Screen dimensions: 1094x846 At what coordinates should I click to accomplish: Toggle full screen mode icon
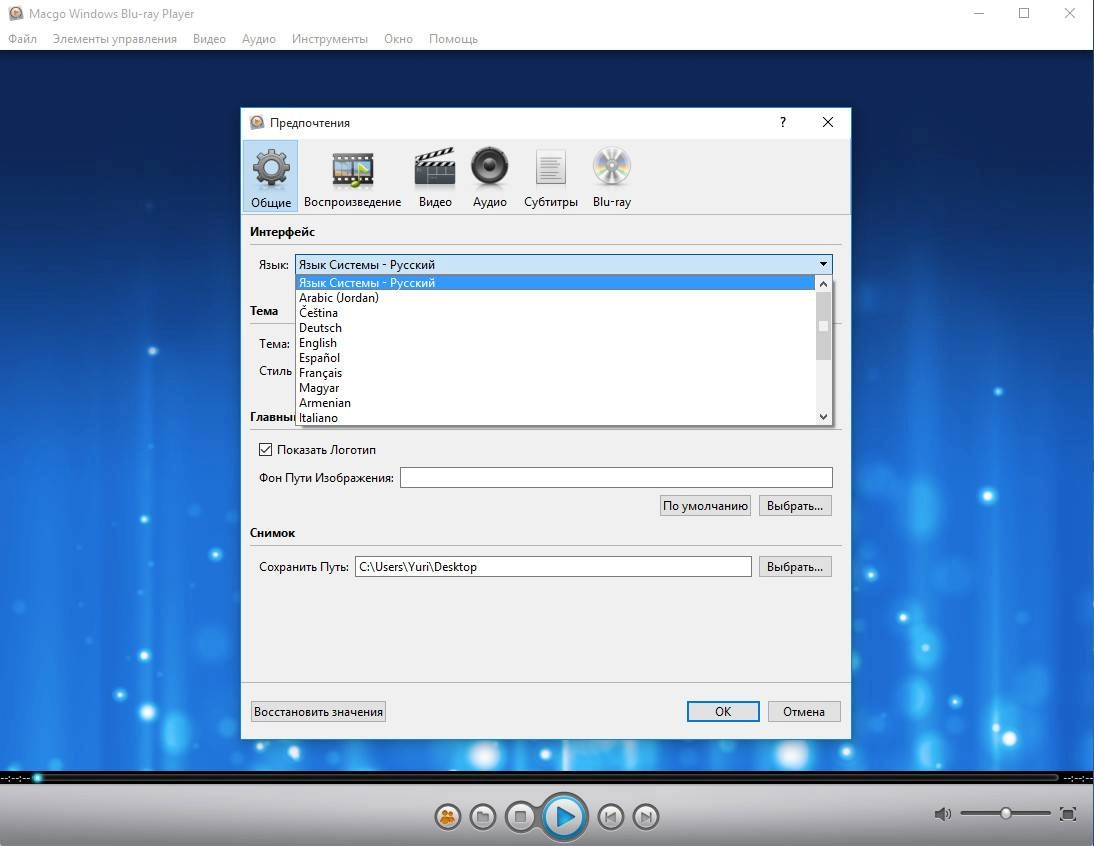pyautogui.click(x=1067, y=813)
